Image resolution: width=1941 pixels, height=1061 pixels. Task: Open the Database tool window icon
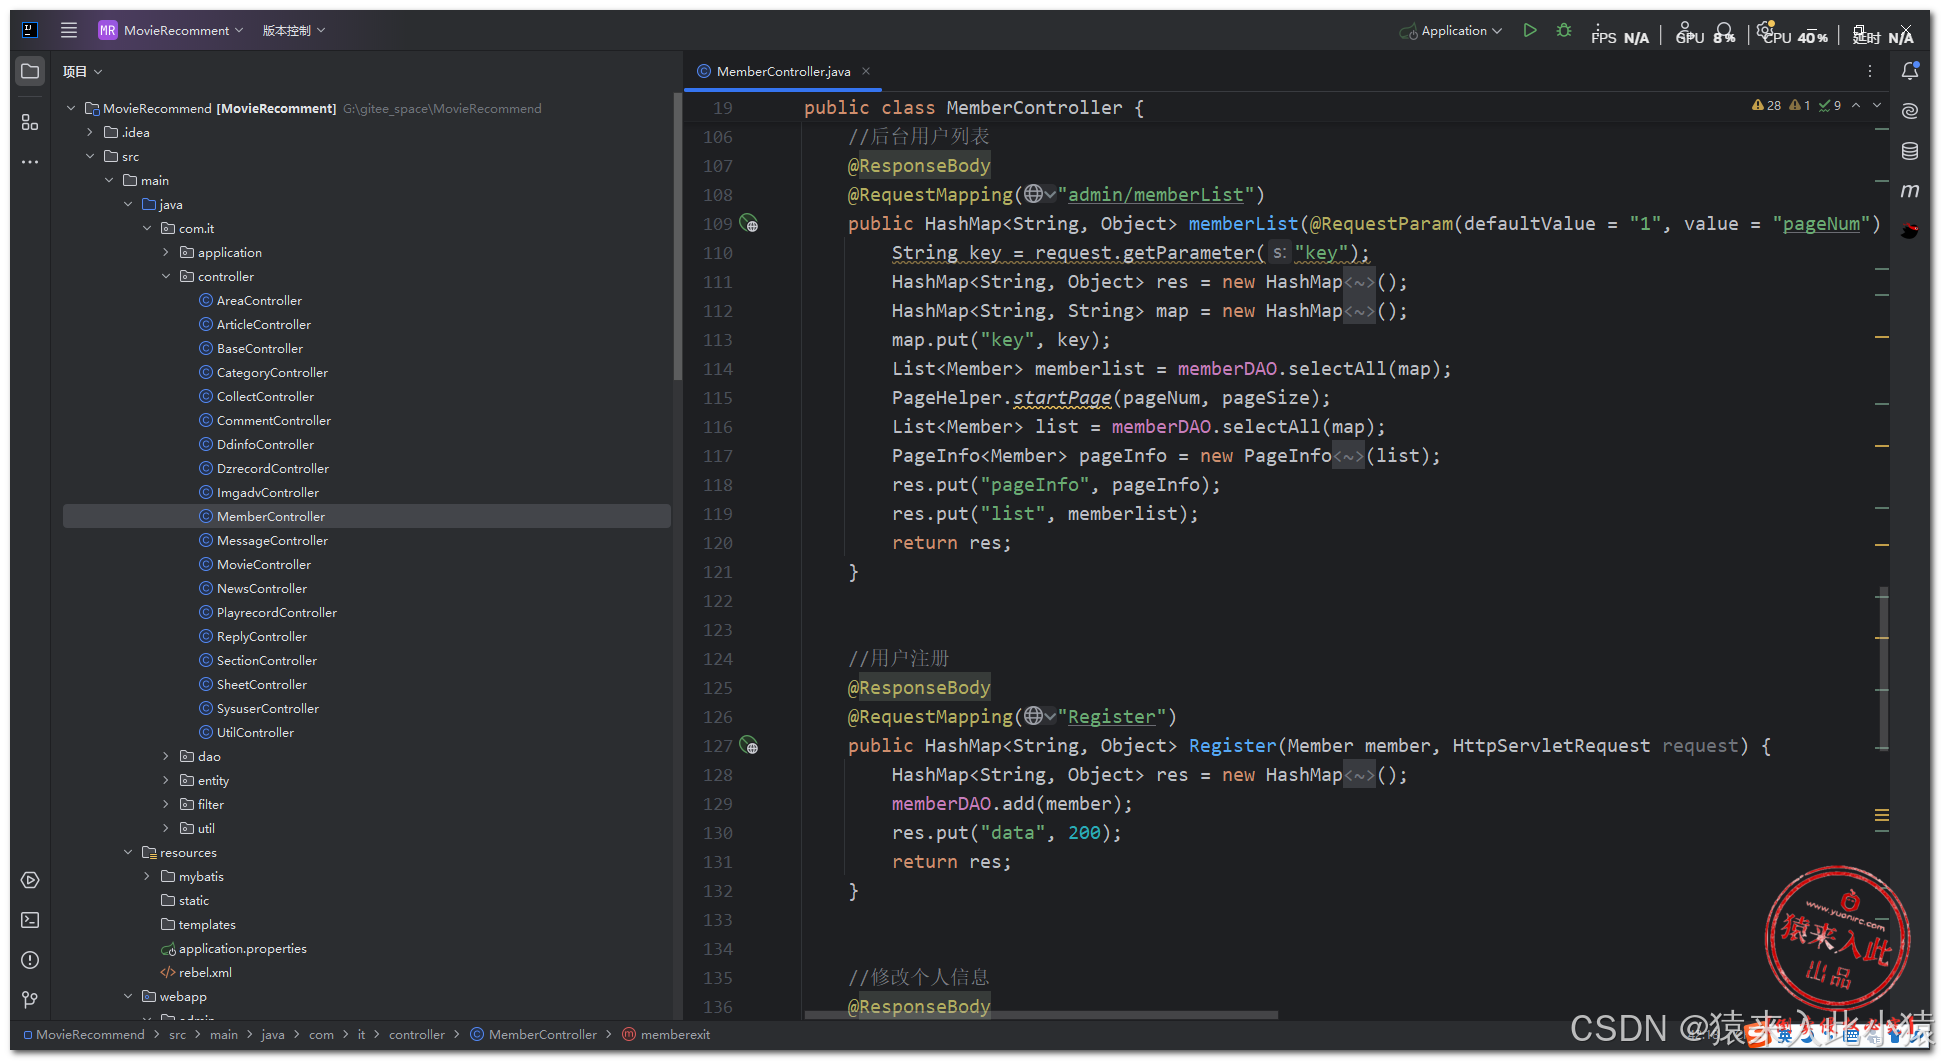(x=1910, y=151)
